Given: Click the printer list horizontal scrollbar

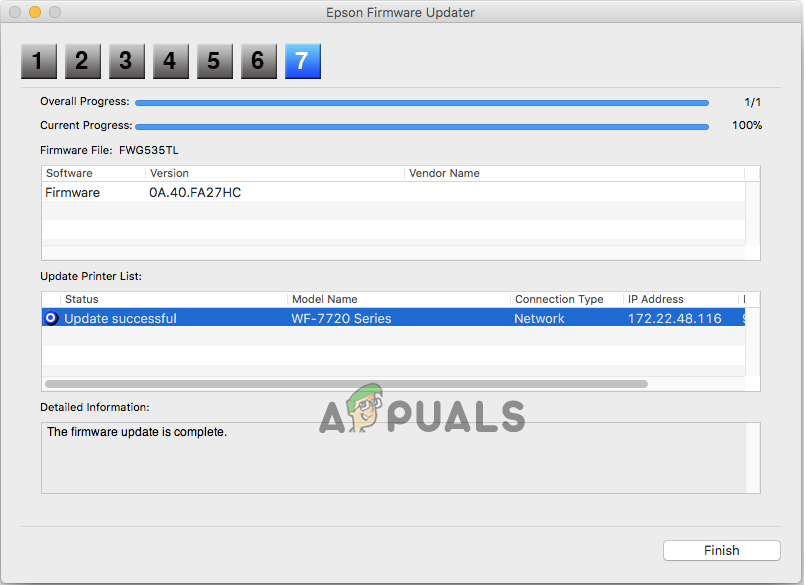Looking at the screenshot, I should (346, 384).
